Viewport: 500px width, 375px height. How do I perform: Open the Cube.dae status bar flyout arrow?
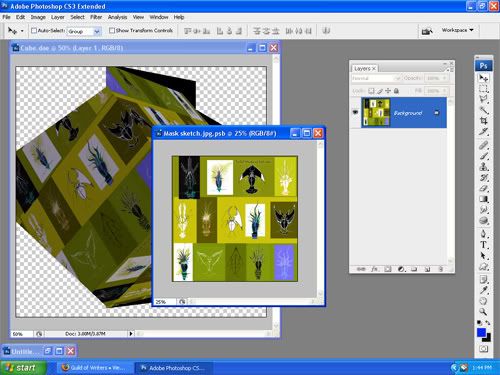(x=131, y=333)
